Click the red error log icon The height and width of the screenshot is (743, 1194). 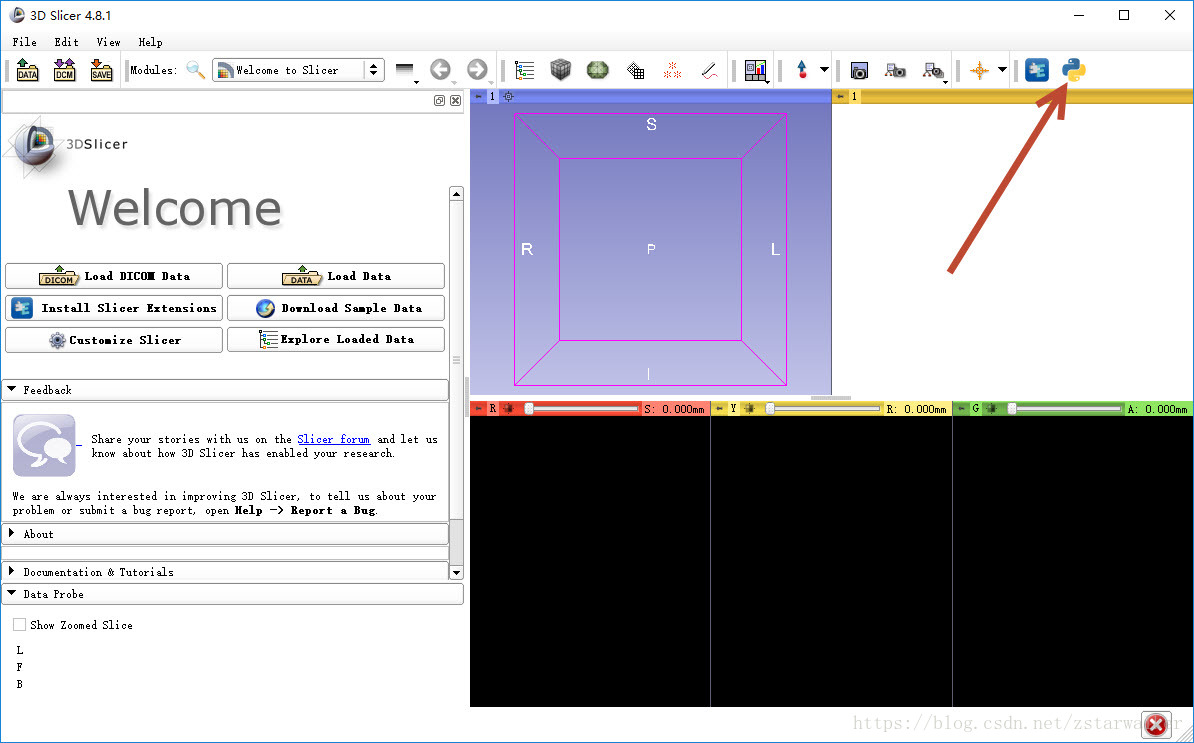click(1156, 724)
